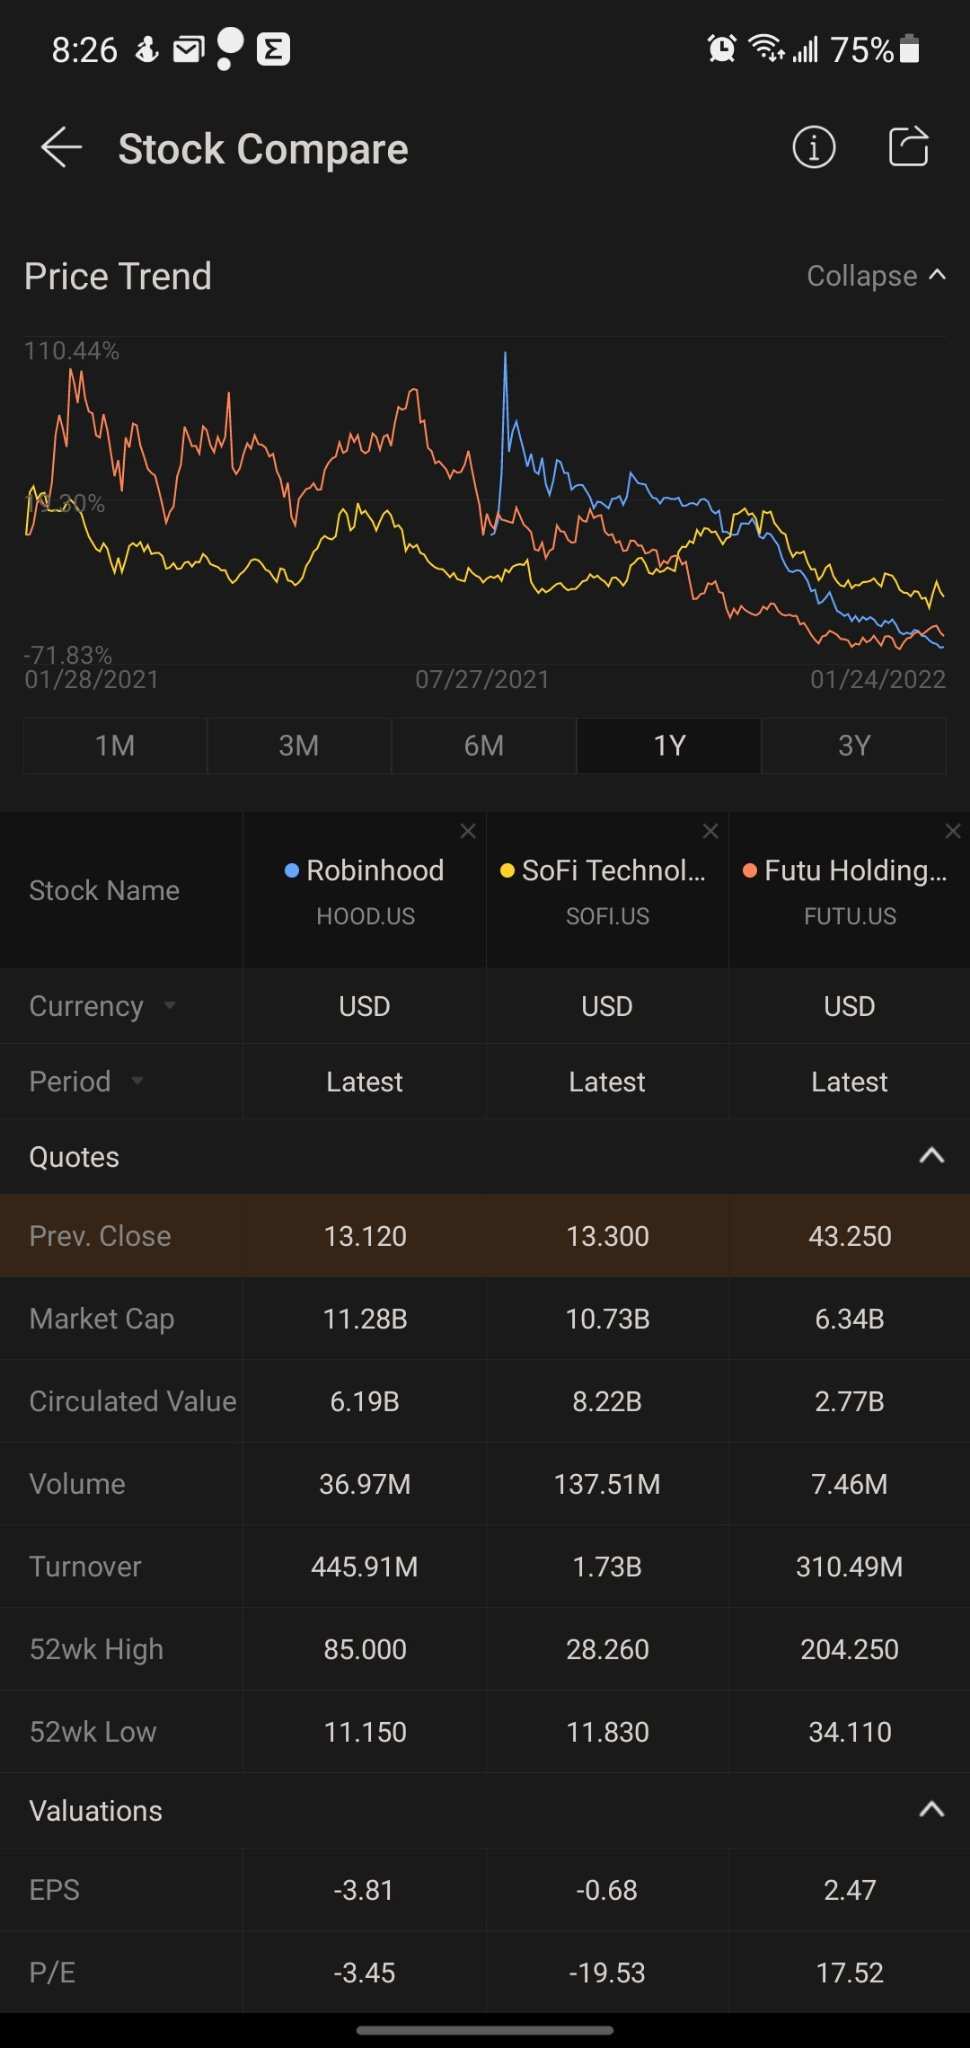This screenshot has width=970, height=2048.
Task: Tap the blue Robinhood legend dot
Action: (292, 871)
